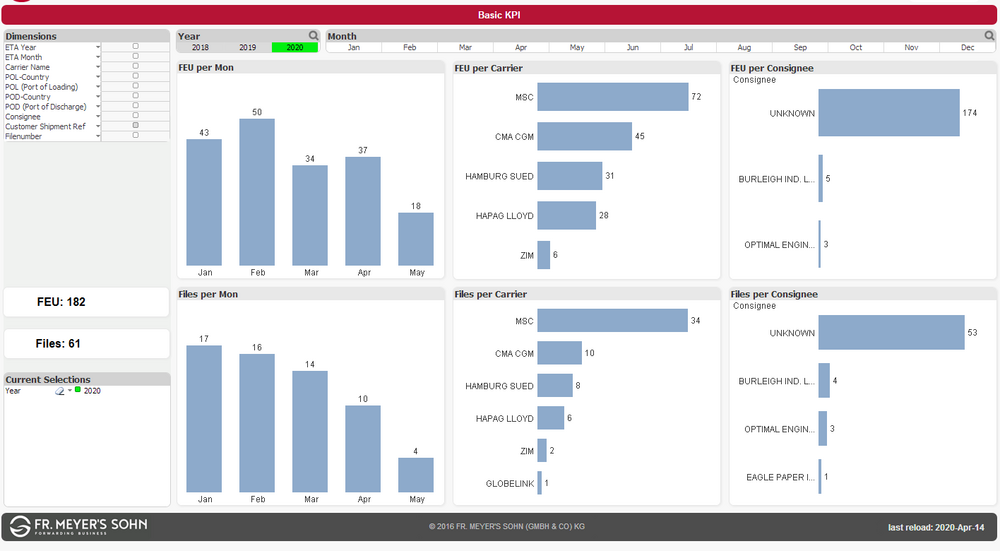Tick the Carrier Name checkbox
This screenshot has height=551, width=1000.
click(x=135, y=67)
